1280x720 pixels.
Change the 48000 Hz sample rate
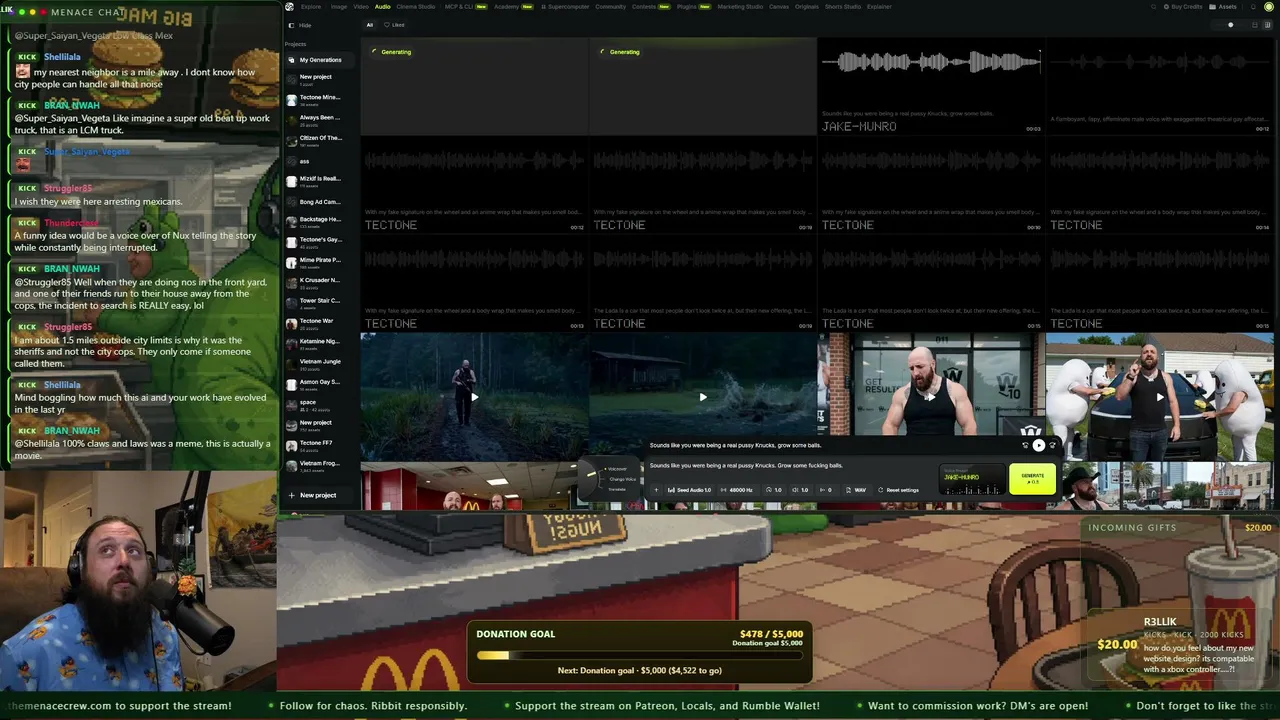tap(737, 490)
